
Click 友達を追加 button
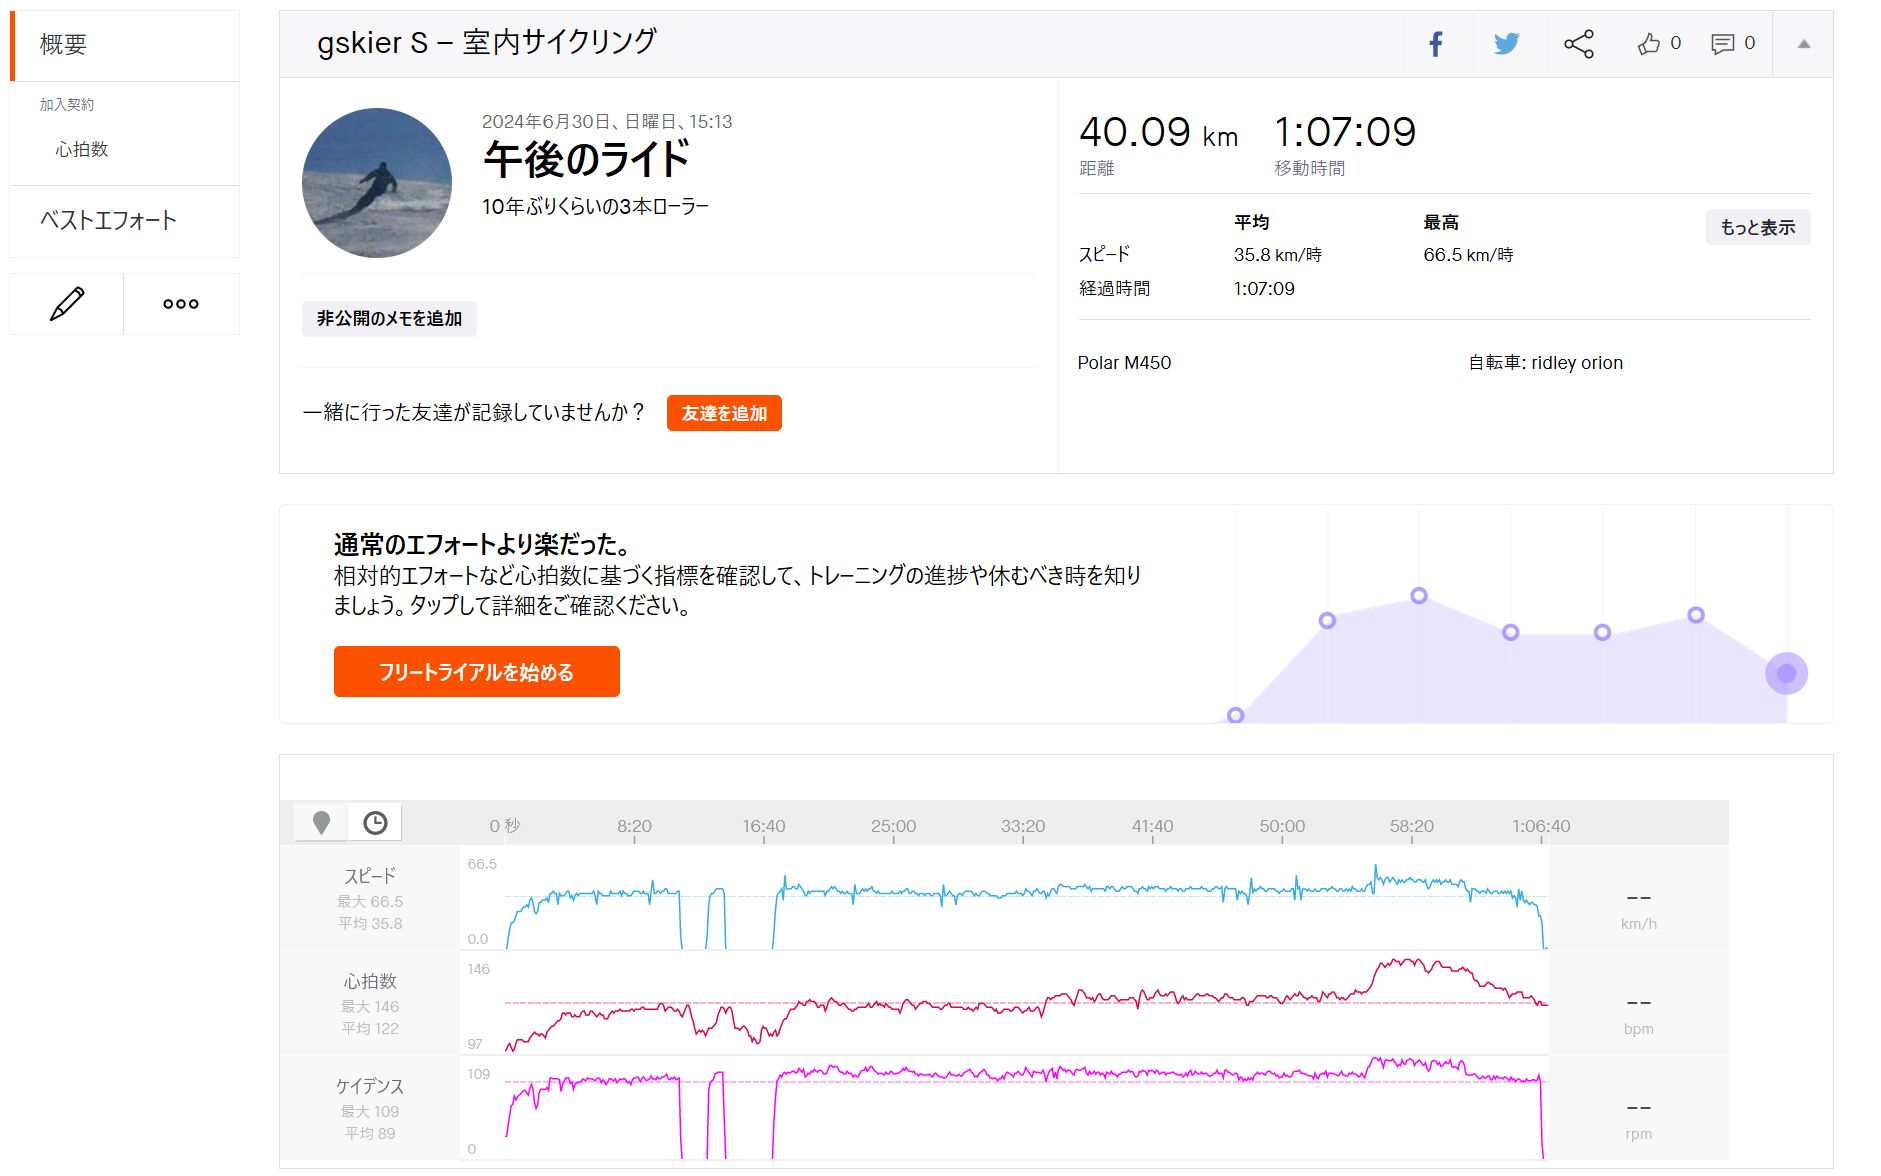tap(724, 414)
